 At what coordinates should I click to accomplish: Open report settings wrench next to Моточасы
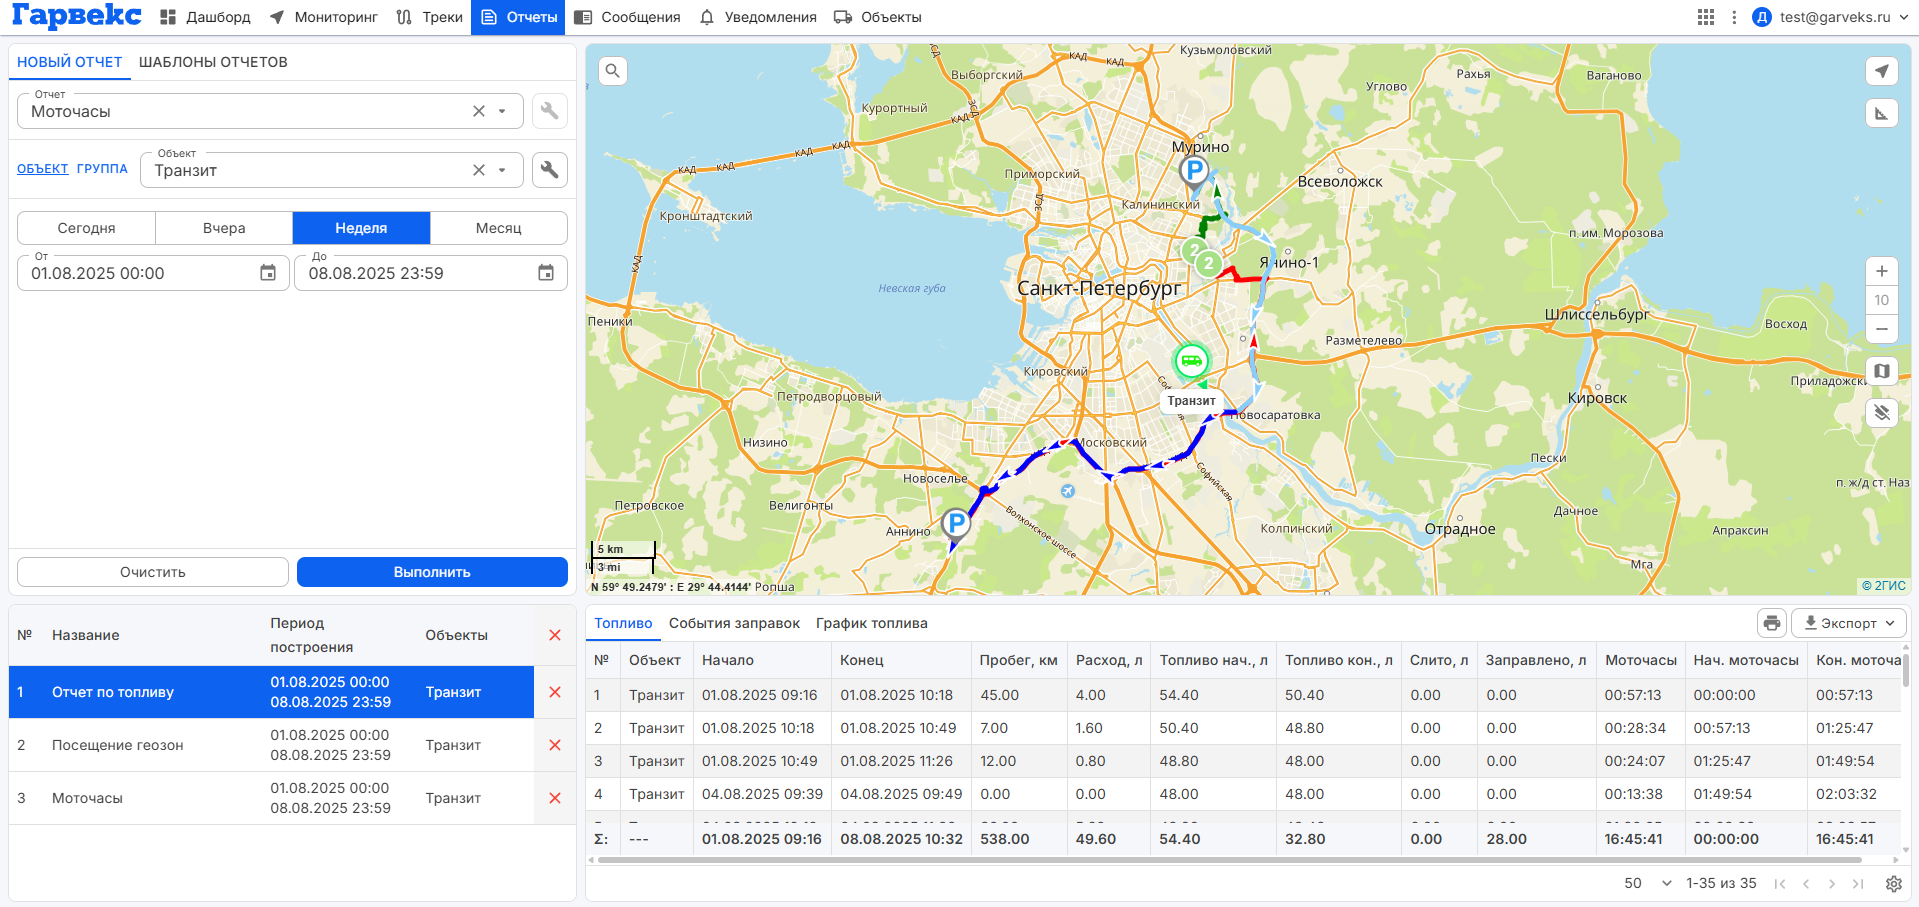[x=550, y=111]
